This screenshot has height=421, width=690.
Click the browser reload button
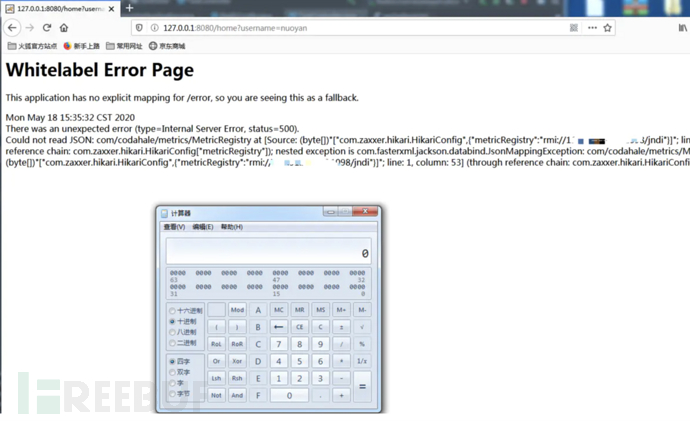coord(47,28)
